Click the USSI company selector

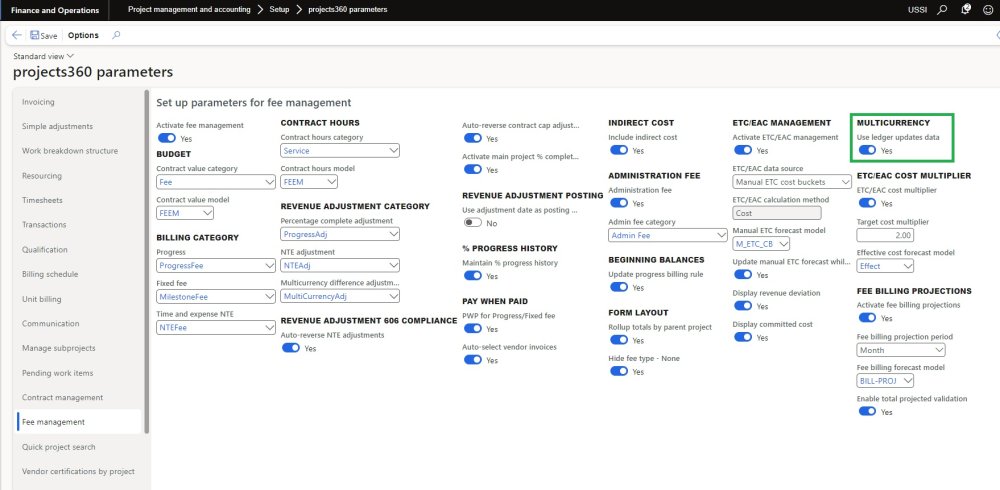point(917,10)
